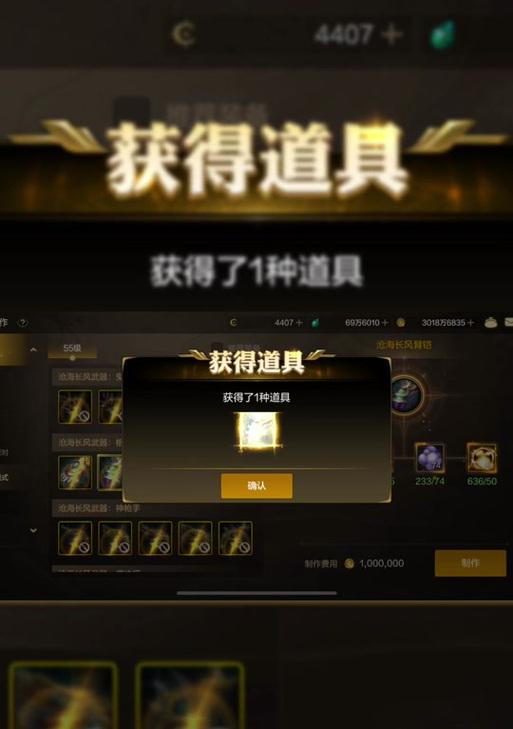This screenshot has height=729, width=513.
Task: Add currency via plus beside 69756010
Action: pos(384,322)
